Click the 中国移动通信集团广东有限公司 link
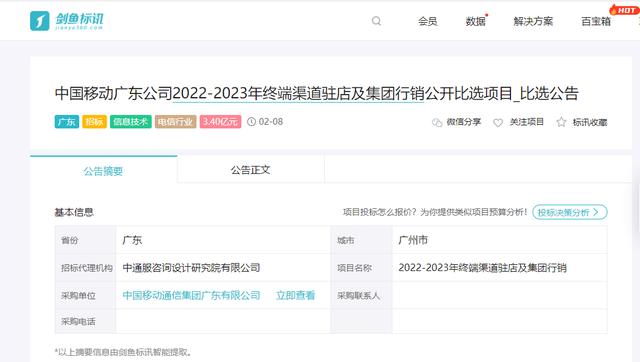The height and width of the screenshot is (362, 640). click(191, 295)
